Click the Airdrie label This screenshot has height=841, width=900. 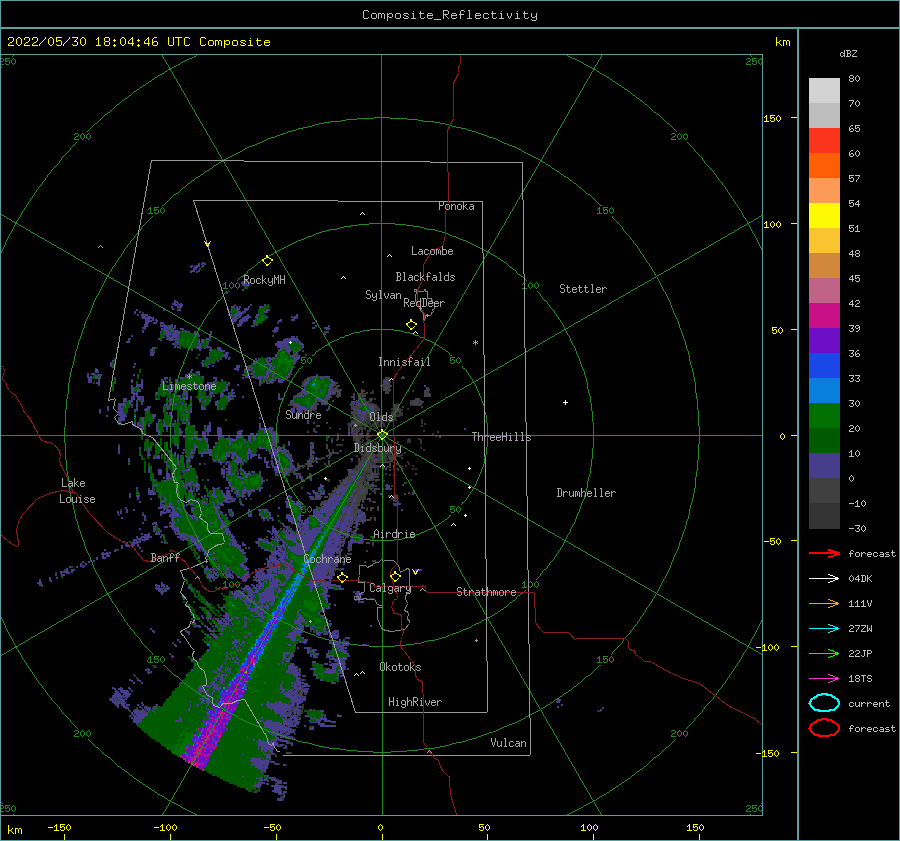click(x=394, y=534)
